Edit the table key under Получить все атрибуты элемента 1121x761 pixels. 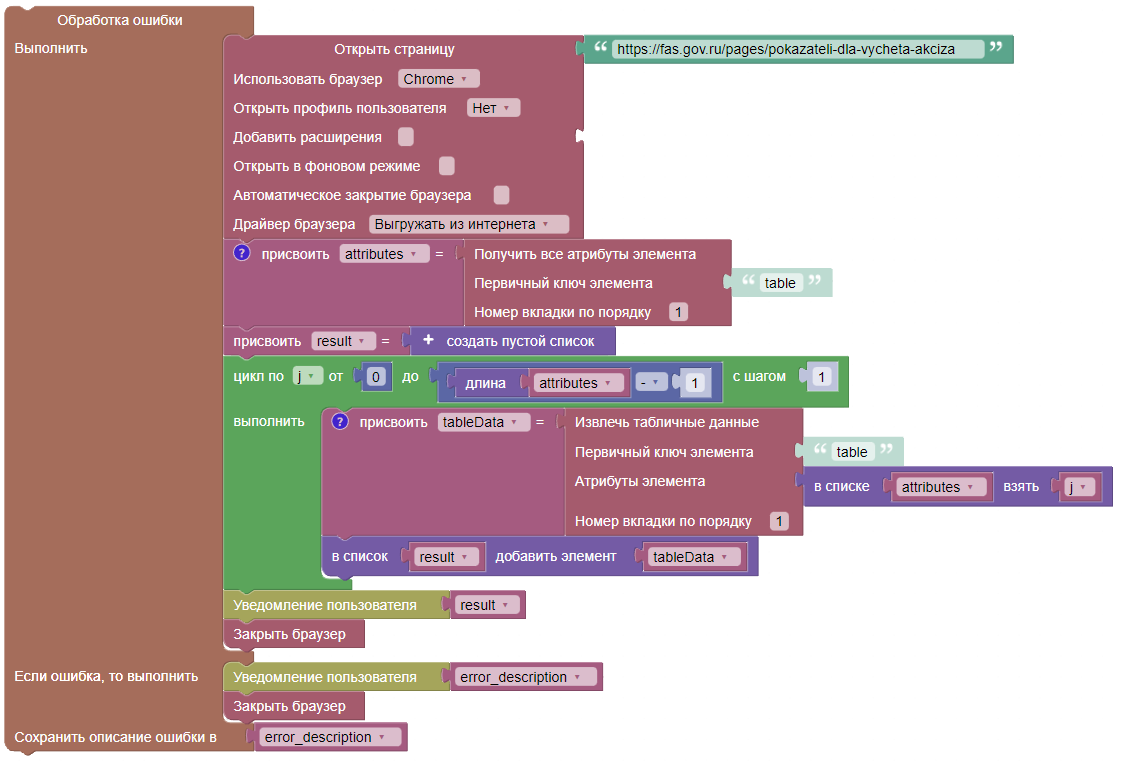pos(779,283)
